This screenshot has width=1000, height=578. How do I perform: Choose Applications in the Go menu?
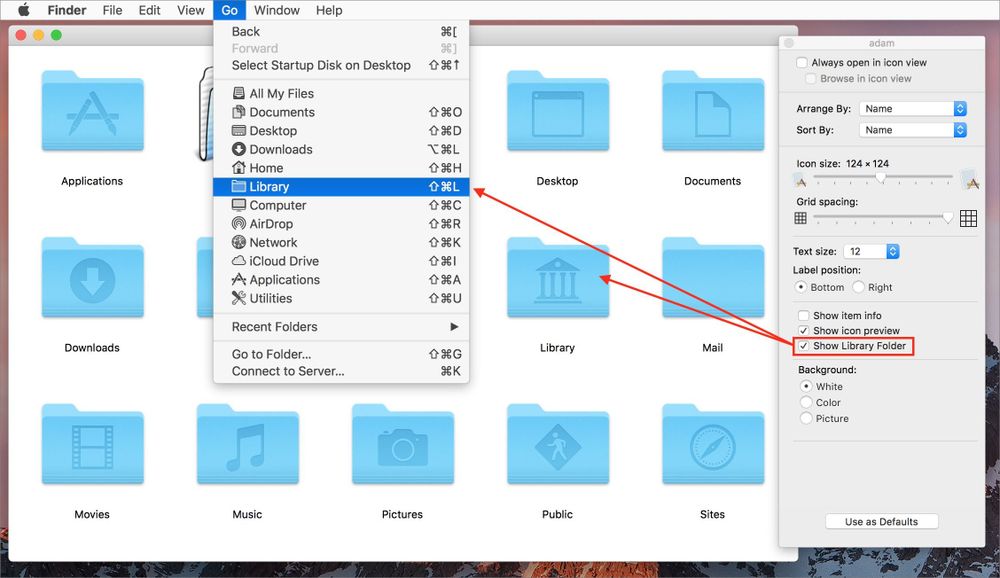[x=341, y=279]
